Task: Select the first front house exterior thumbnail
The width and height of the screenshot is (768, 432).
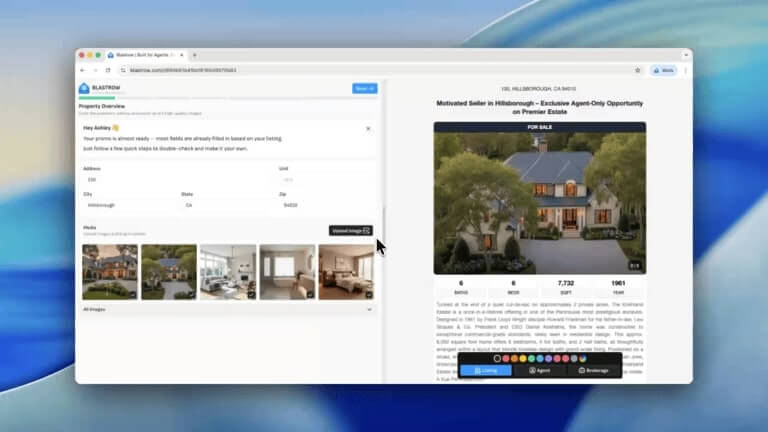Action: 110,272
